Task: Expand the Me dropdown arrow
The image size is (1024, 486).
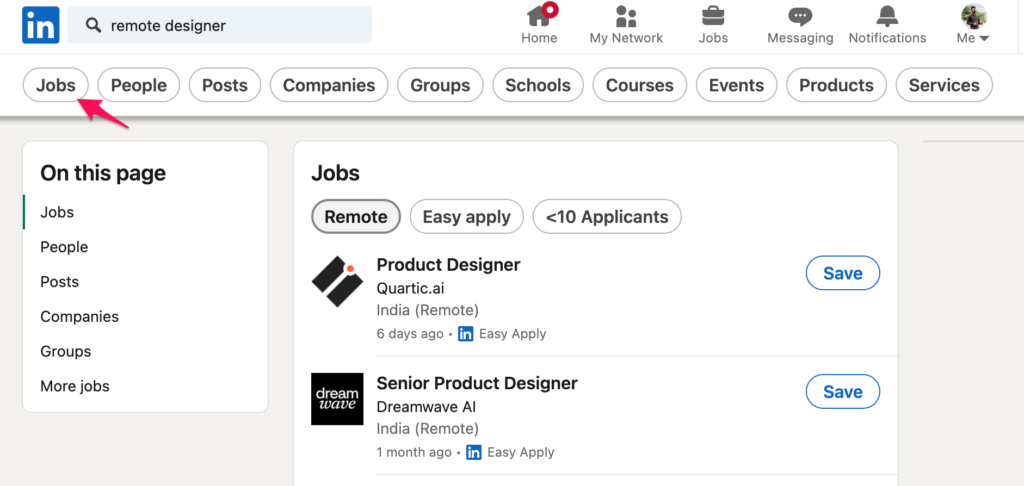Action: (984, 39)
